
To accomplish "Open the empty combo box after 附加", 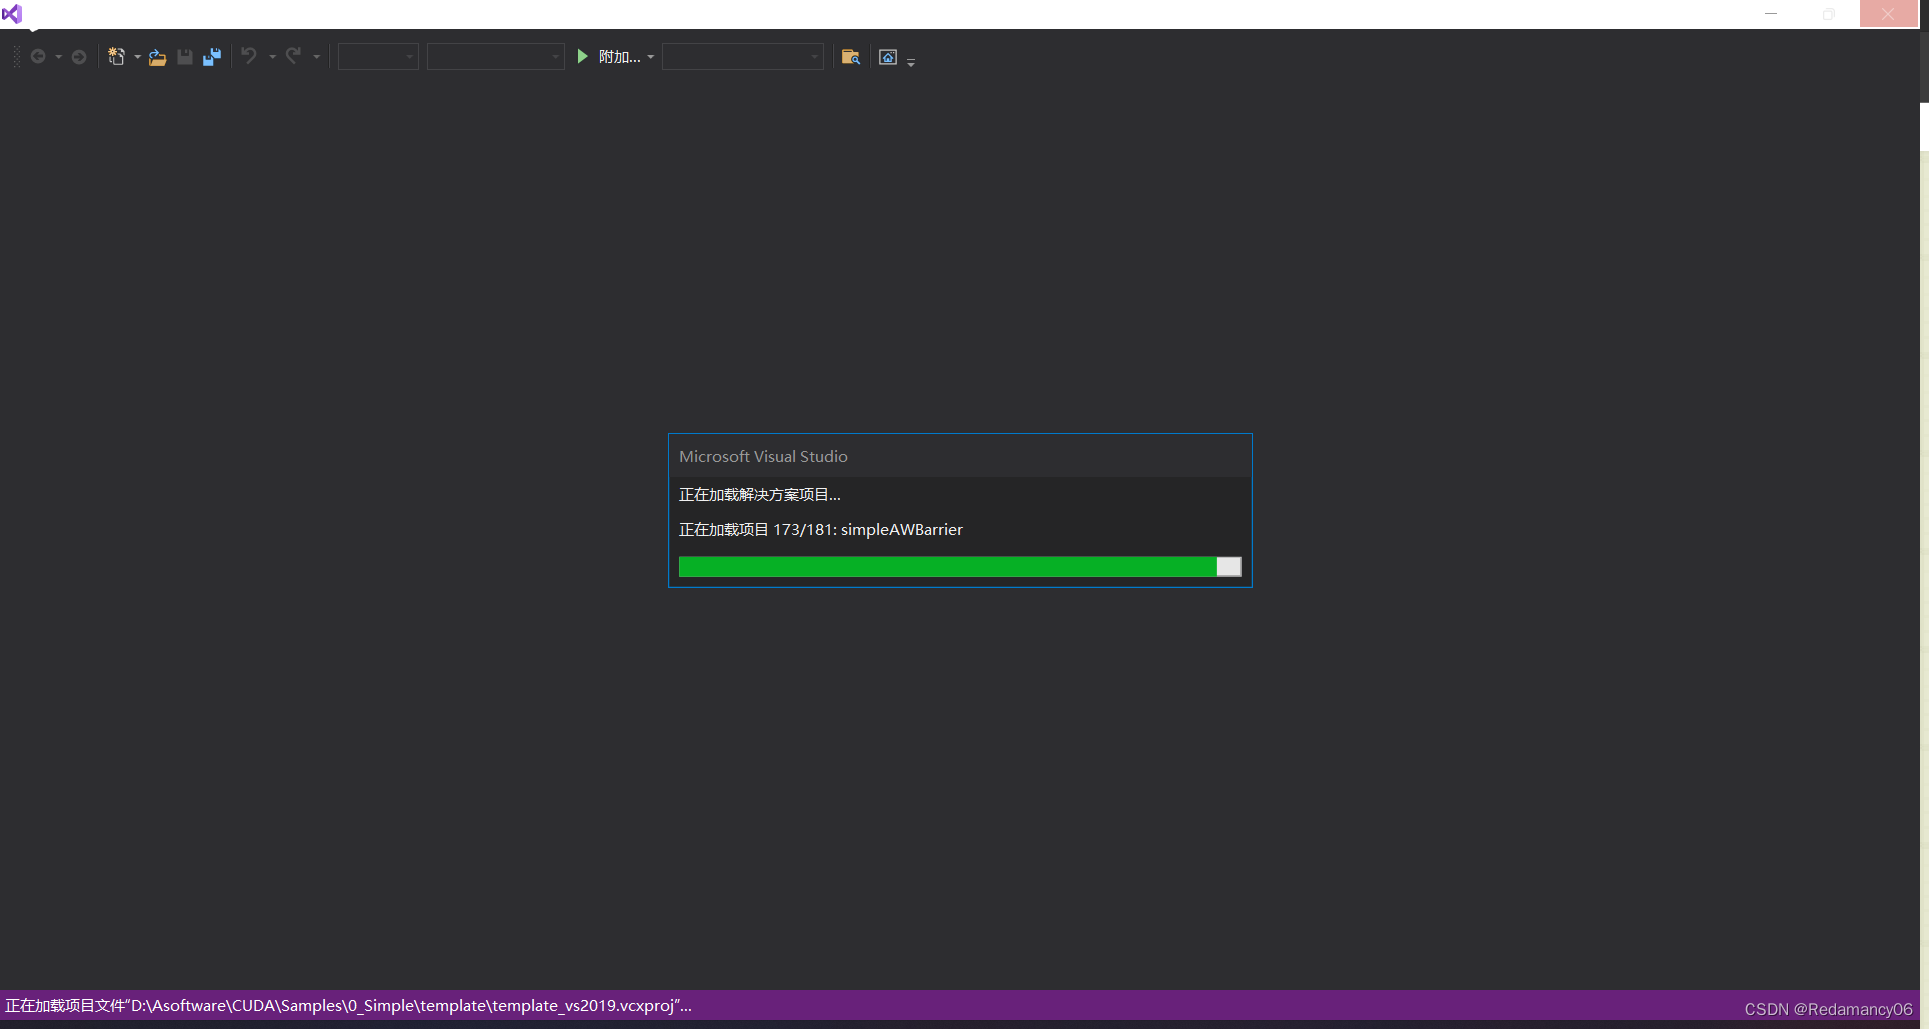I will click(x=743, y=57).
